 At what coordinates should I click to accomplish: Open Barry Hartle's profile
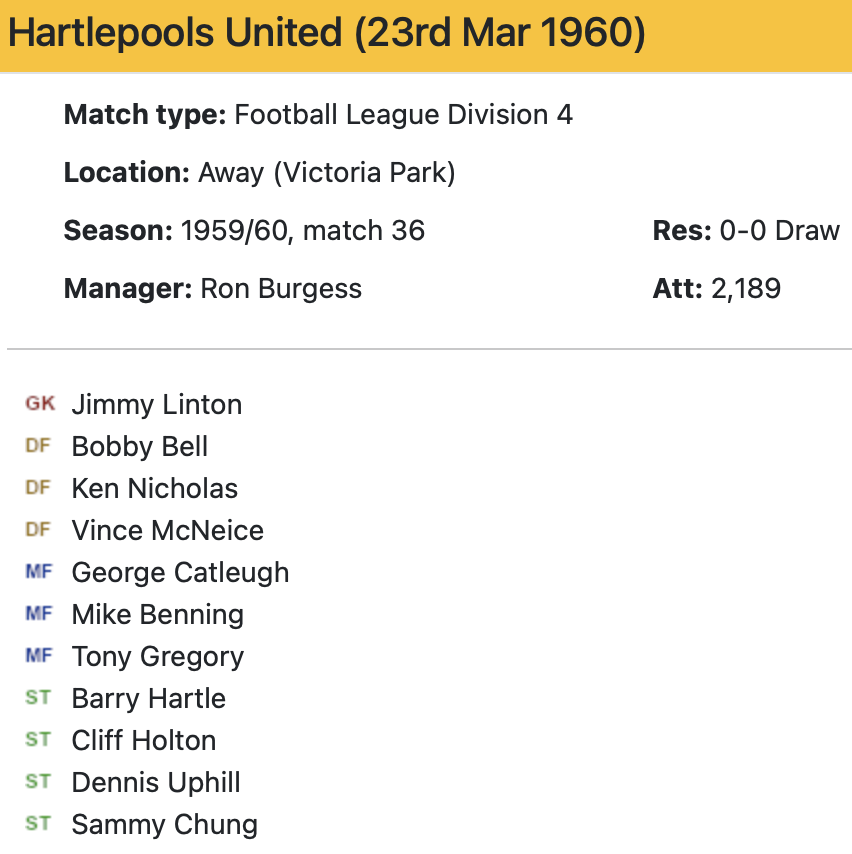tap(148, 699)
